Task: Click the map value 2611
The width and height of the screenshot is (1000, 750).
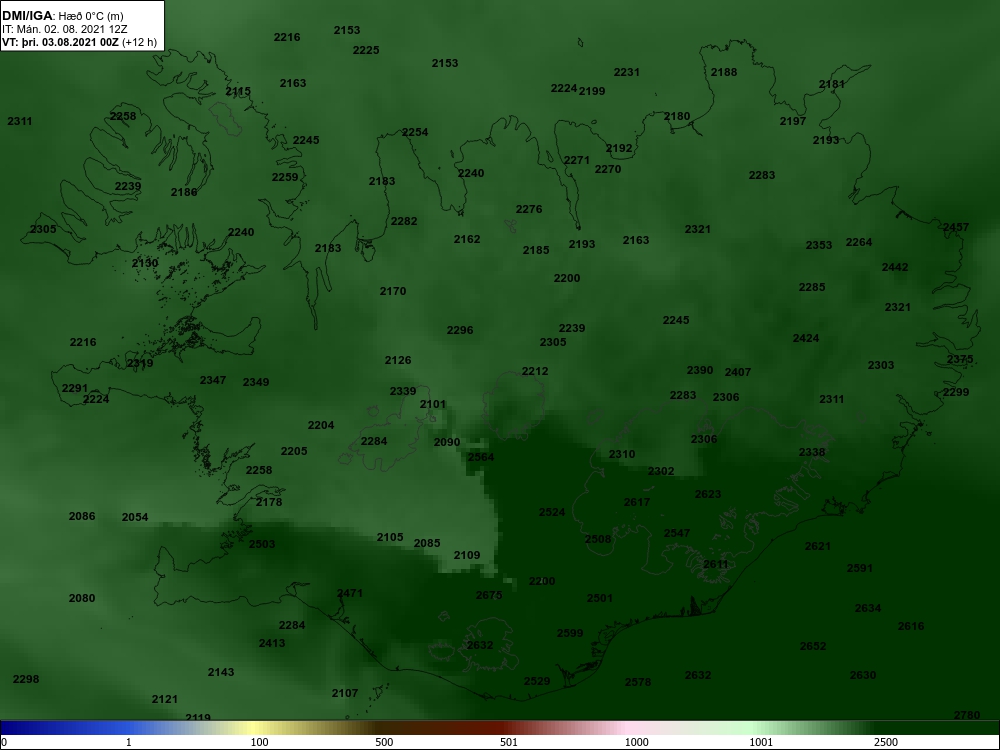Action: [716, 564]
